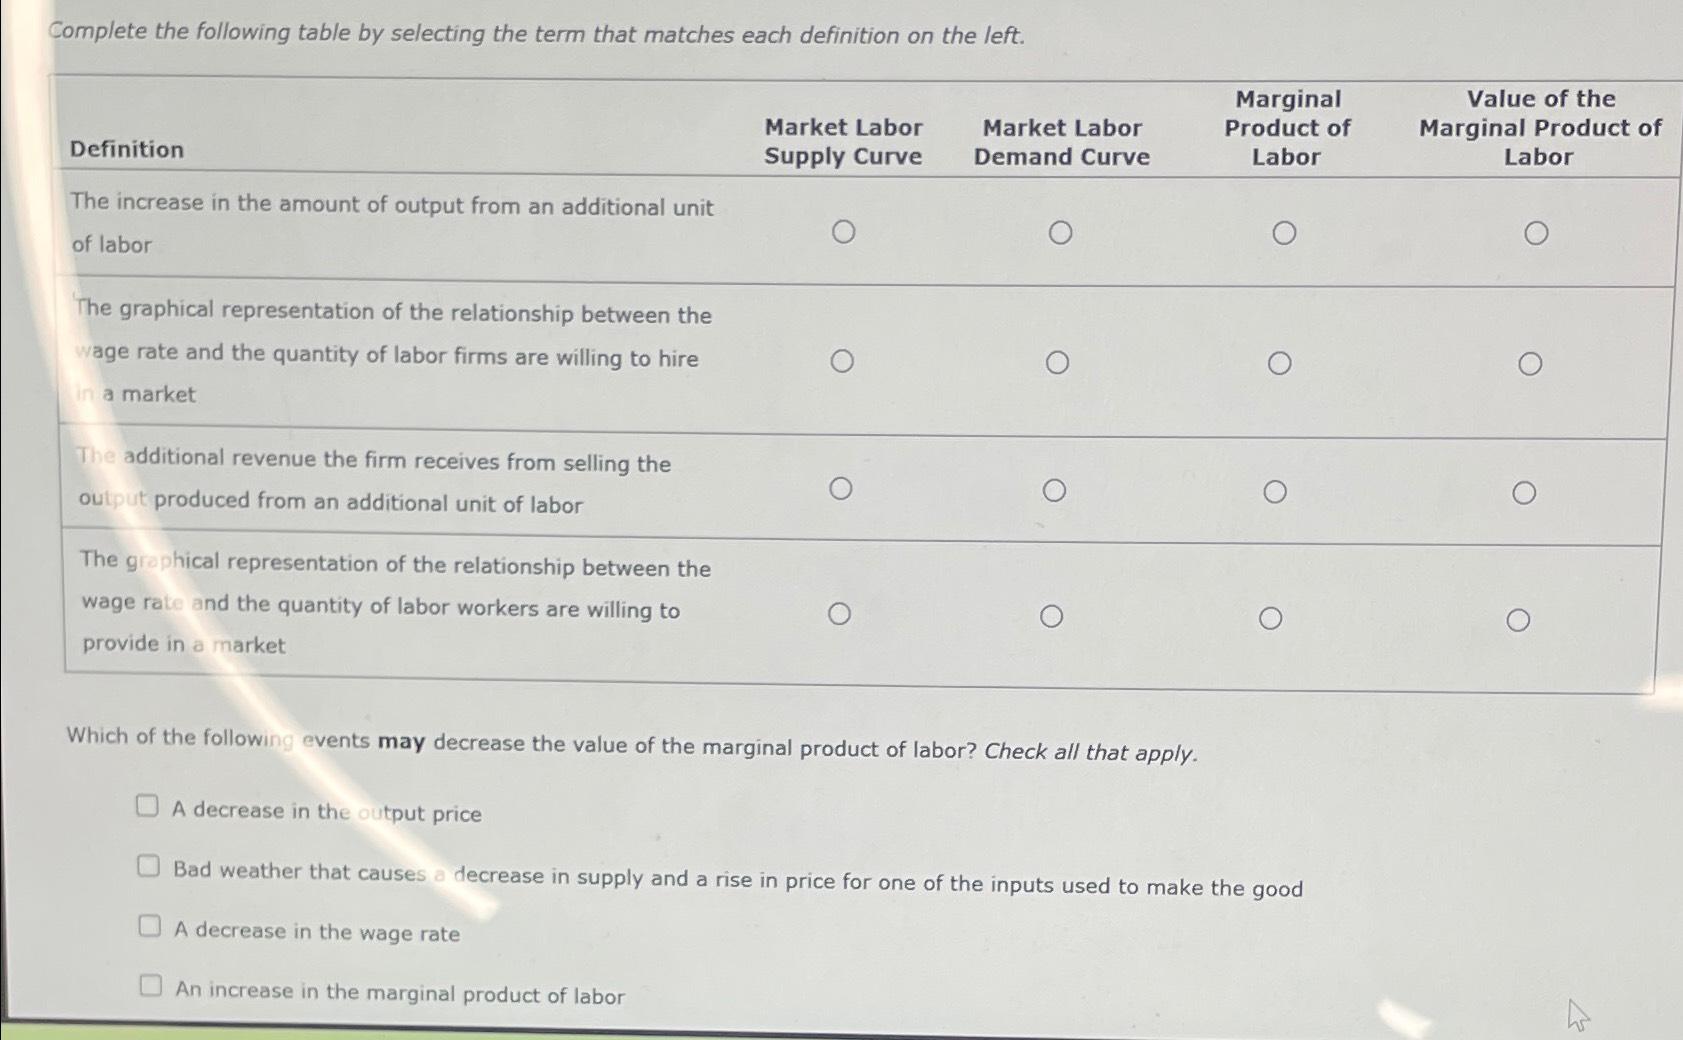Viewport: 1683px width, 1040px height.
Task: Select Value of the Marginal Product for second definition
Action: (x=1529, y=360)
